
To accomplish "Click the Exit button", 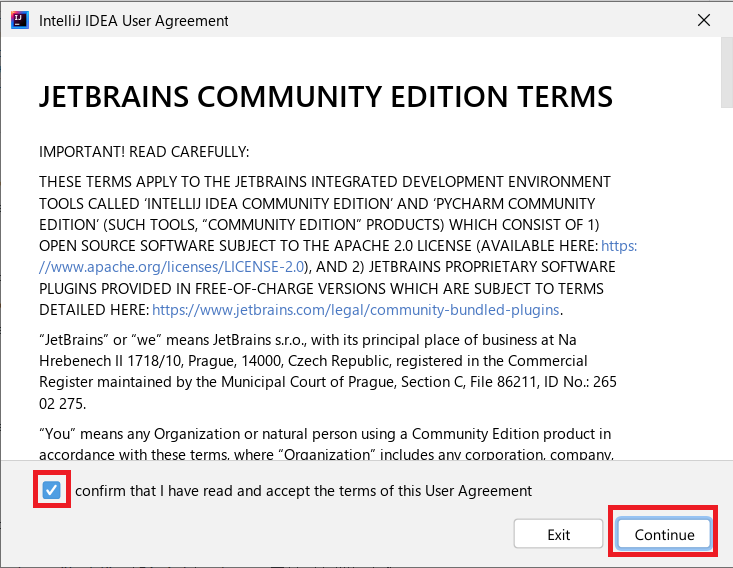I will coord(558,533).
